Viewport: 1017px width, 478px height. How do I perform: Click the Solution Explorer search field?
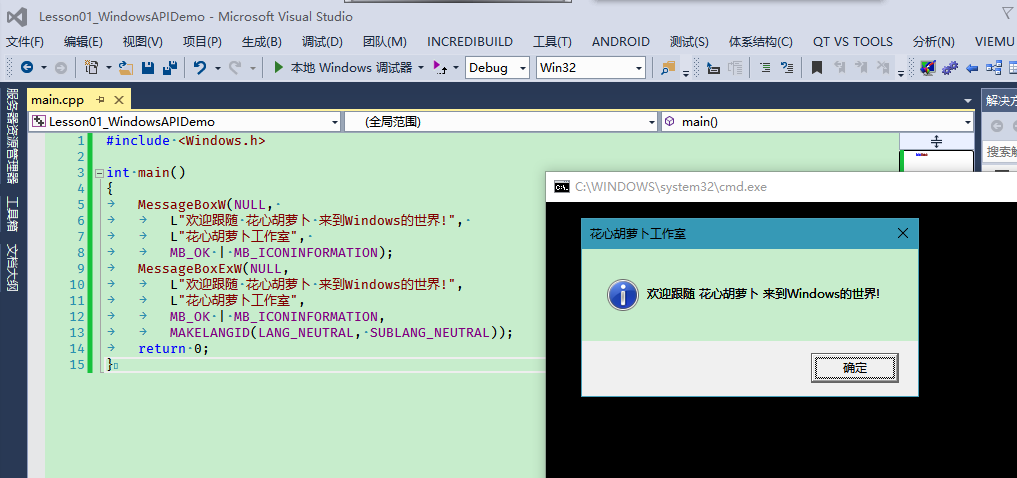pyautogui.click(x=999, y=152)
